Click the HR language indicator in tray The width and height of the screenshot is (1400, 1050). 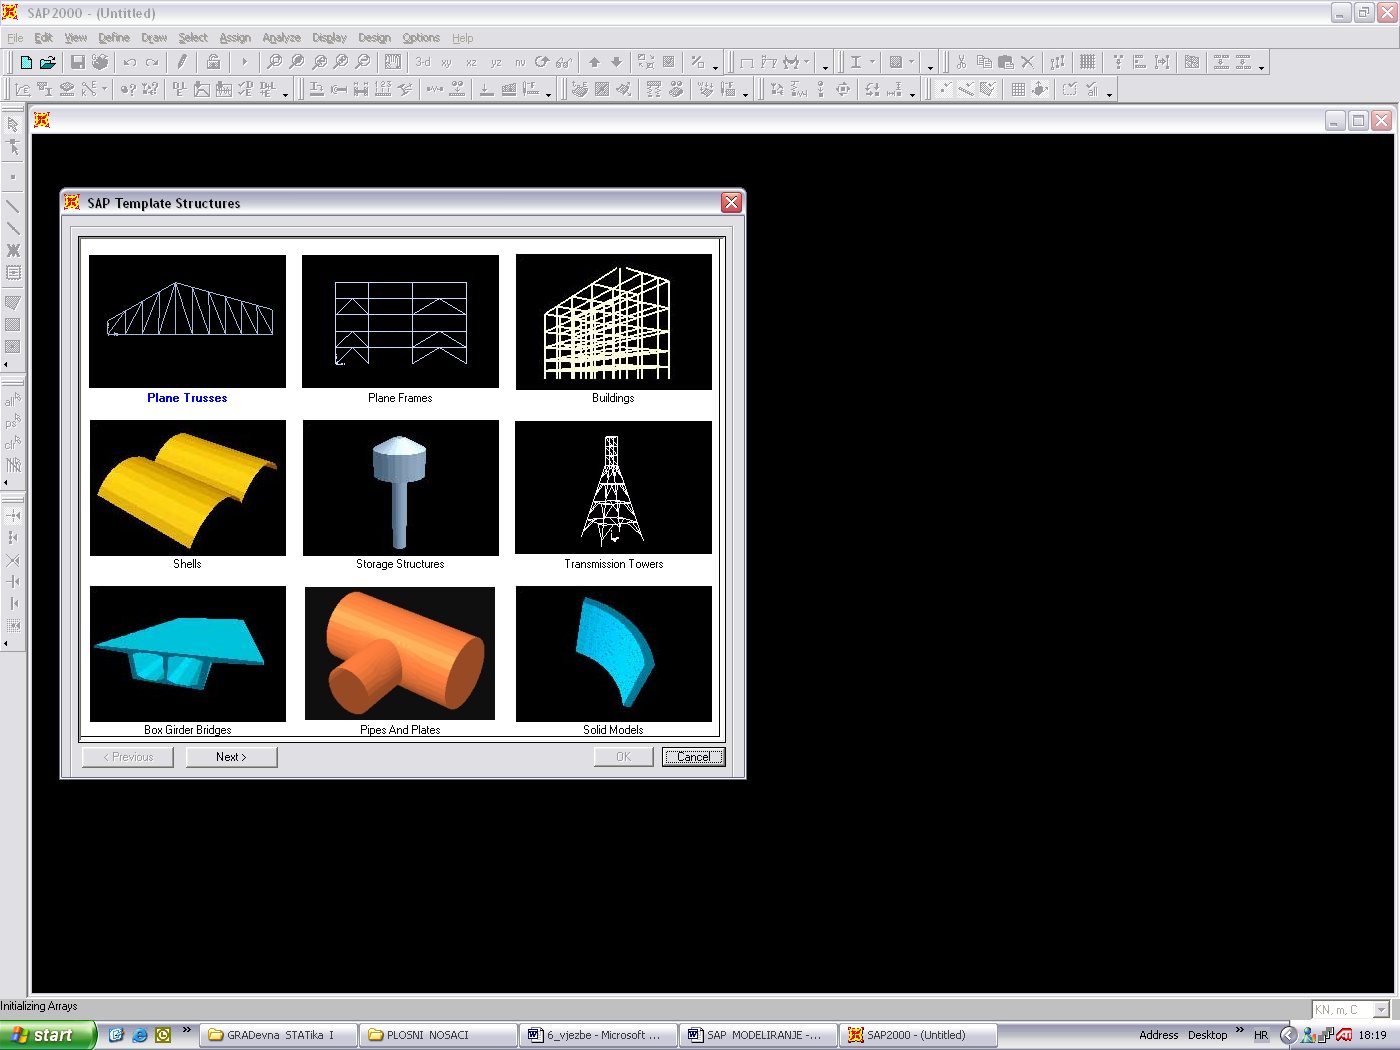pos(1261,1035)
